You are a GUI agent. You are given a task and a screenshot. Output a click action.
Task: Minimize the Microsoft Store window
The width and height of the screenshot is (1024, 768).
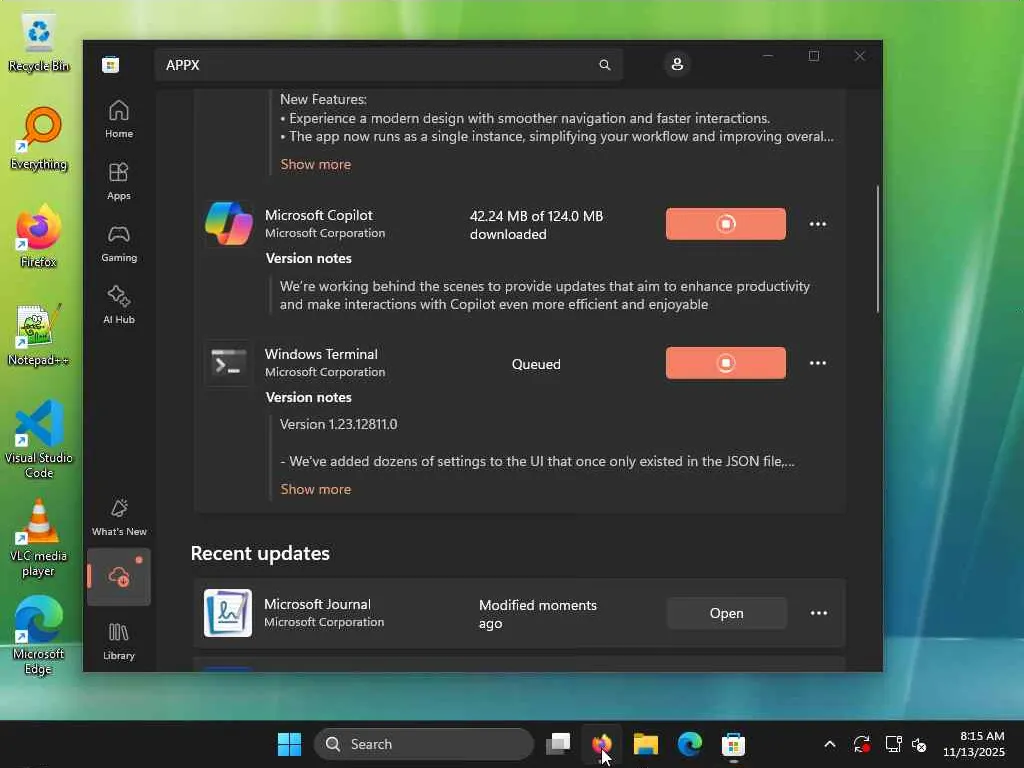click(768, 57)
